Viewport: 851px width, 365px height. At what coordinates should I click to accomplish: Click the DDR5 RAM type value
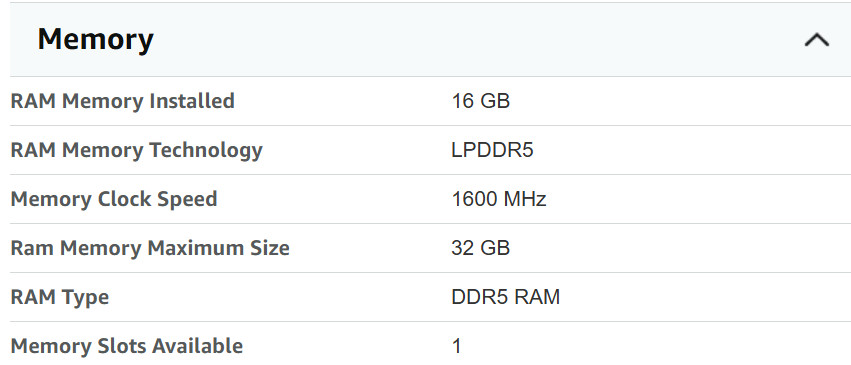pyautogui.click(x=505, y=297)
